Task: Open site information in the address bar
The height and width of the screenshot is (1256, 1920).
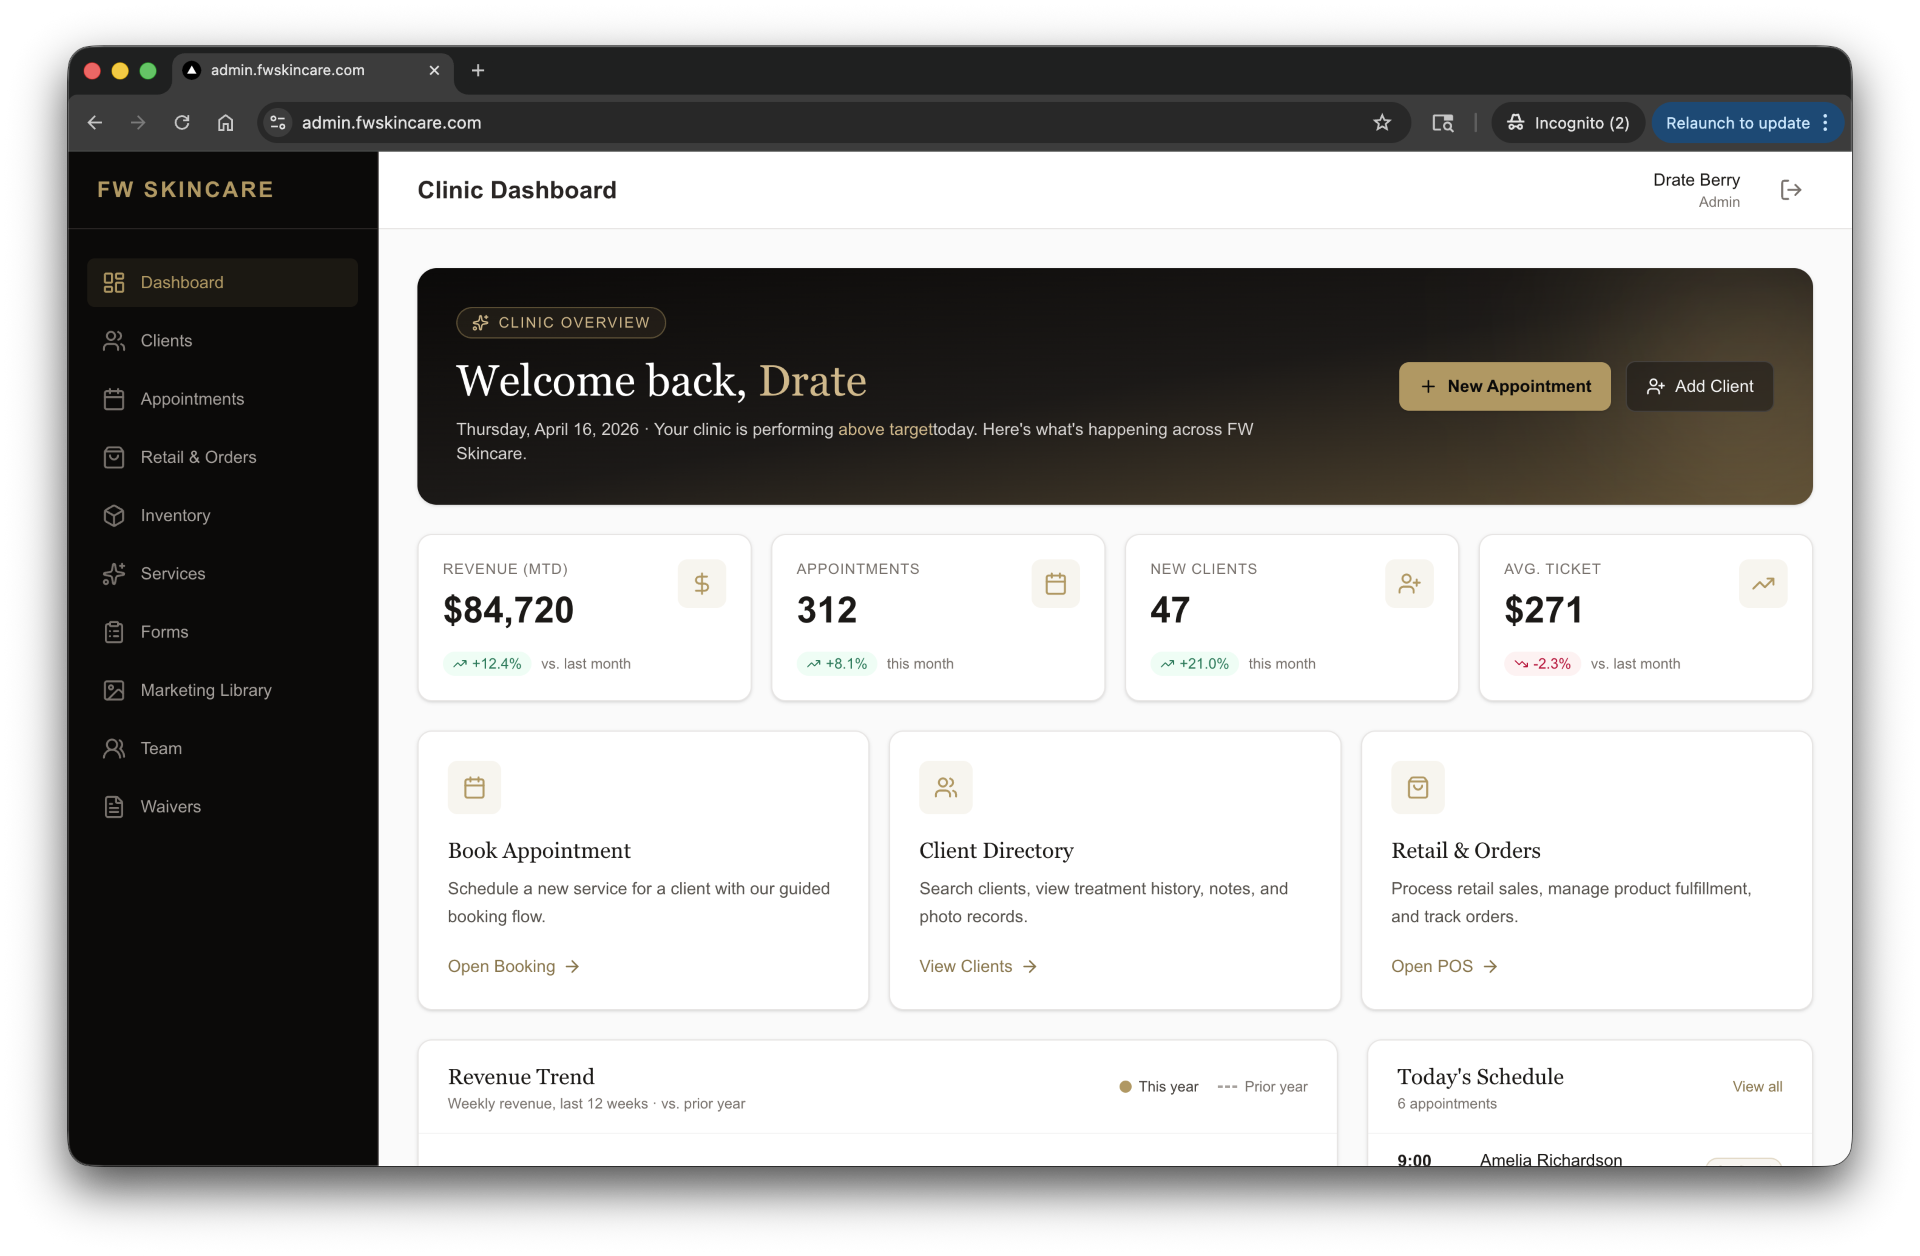Action: point(277,122)
